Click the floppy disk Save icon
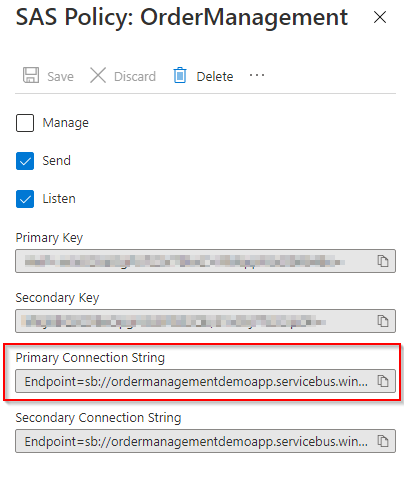 [x=31, y=75]
